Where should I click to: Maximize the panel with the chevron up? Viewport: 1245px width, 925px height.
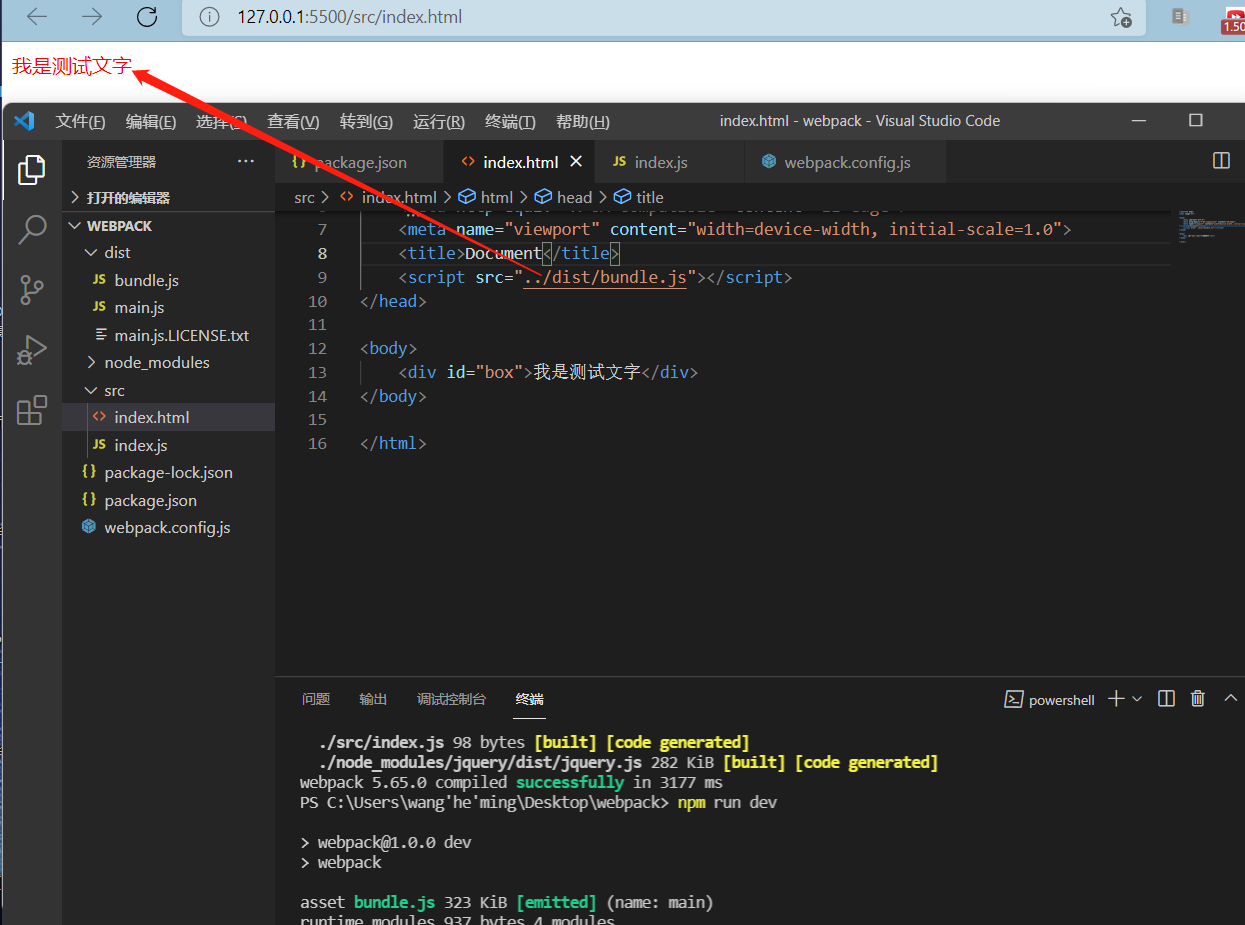1231,699
